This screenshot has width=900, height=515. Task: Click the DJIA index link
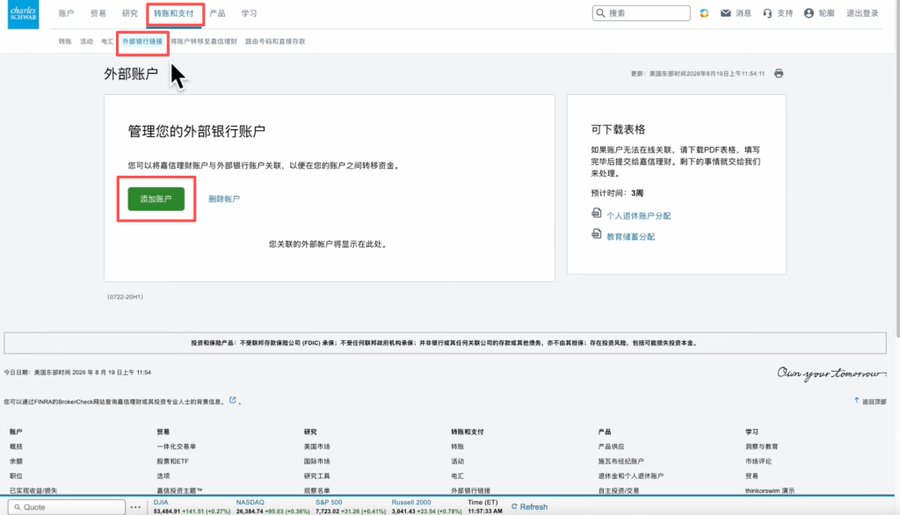pos(161,502)
